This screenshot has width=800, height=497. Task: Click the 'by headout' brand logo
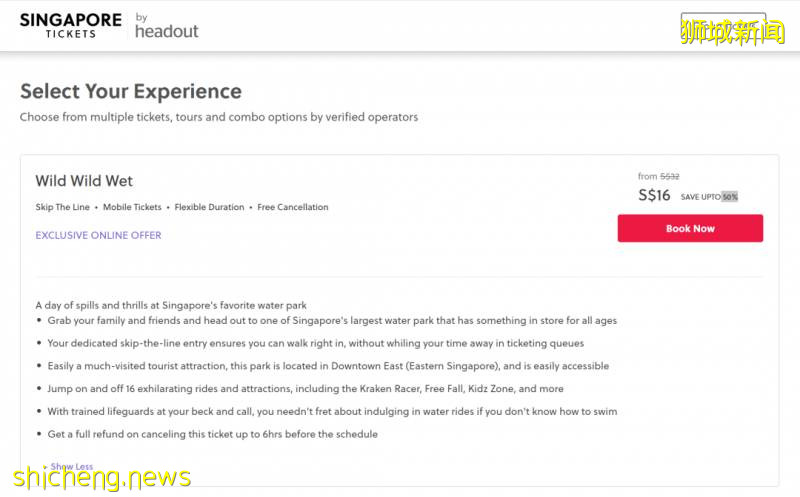point(166,27)
